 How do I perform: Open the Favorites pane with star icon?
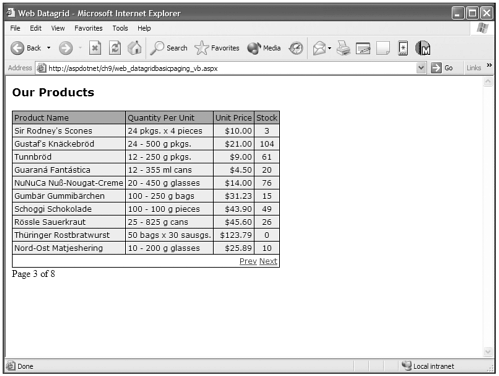217,48
